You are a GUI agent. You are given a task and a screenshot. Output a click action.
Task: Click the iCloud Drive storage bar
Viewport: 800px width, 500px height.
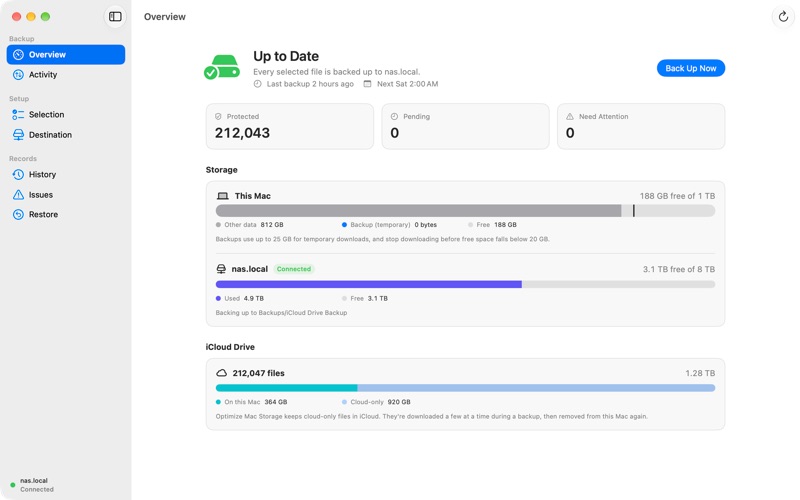pyautogui.click(x=465, y=388)
